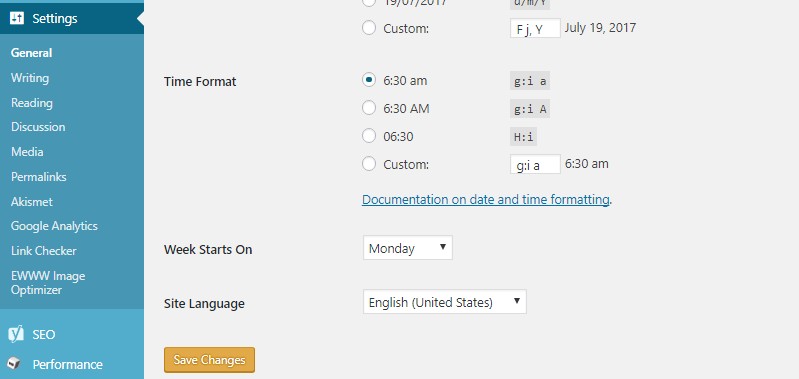Screen dimensions: 799x379
Task: Click the 'July 19, 2017' preview text
Action: 600,28
